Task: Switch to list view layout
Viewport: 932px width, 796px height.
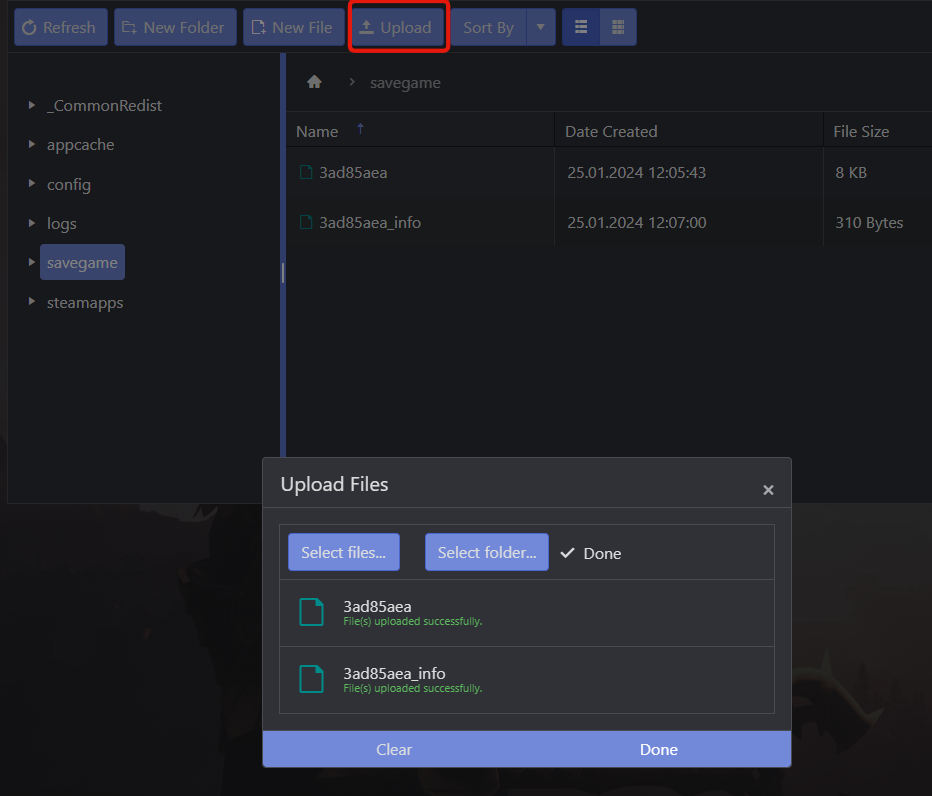Action: (x=581, y=27)
